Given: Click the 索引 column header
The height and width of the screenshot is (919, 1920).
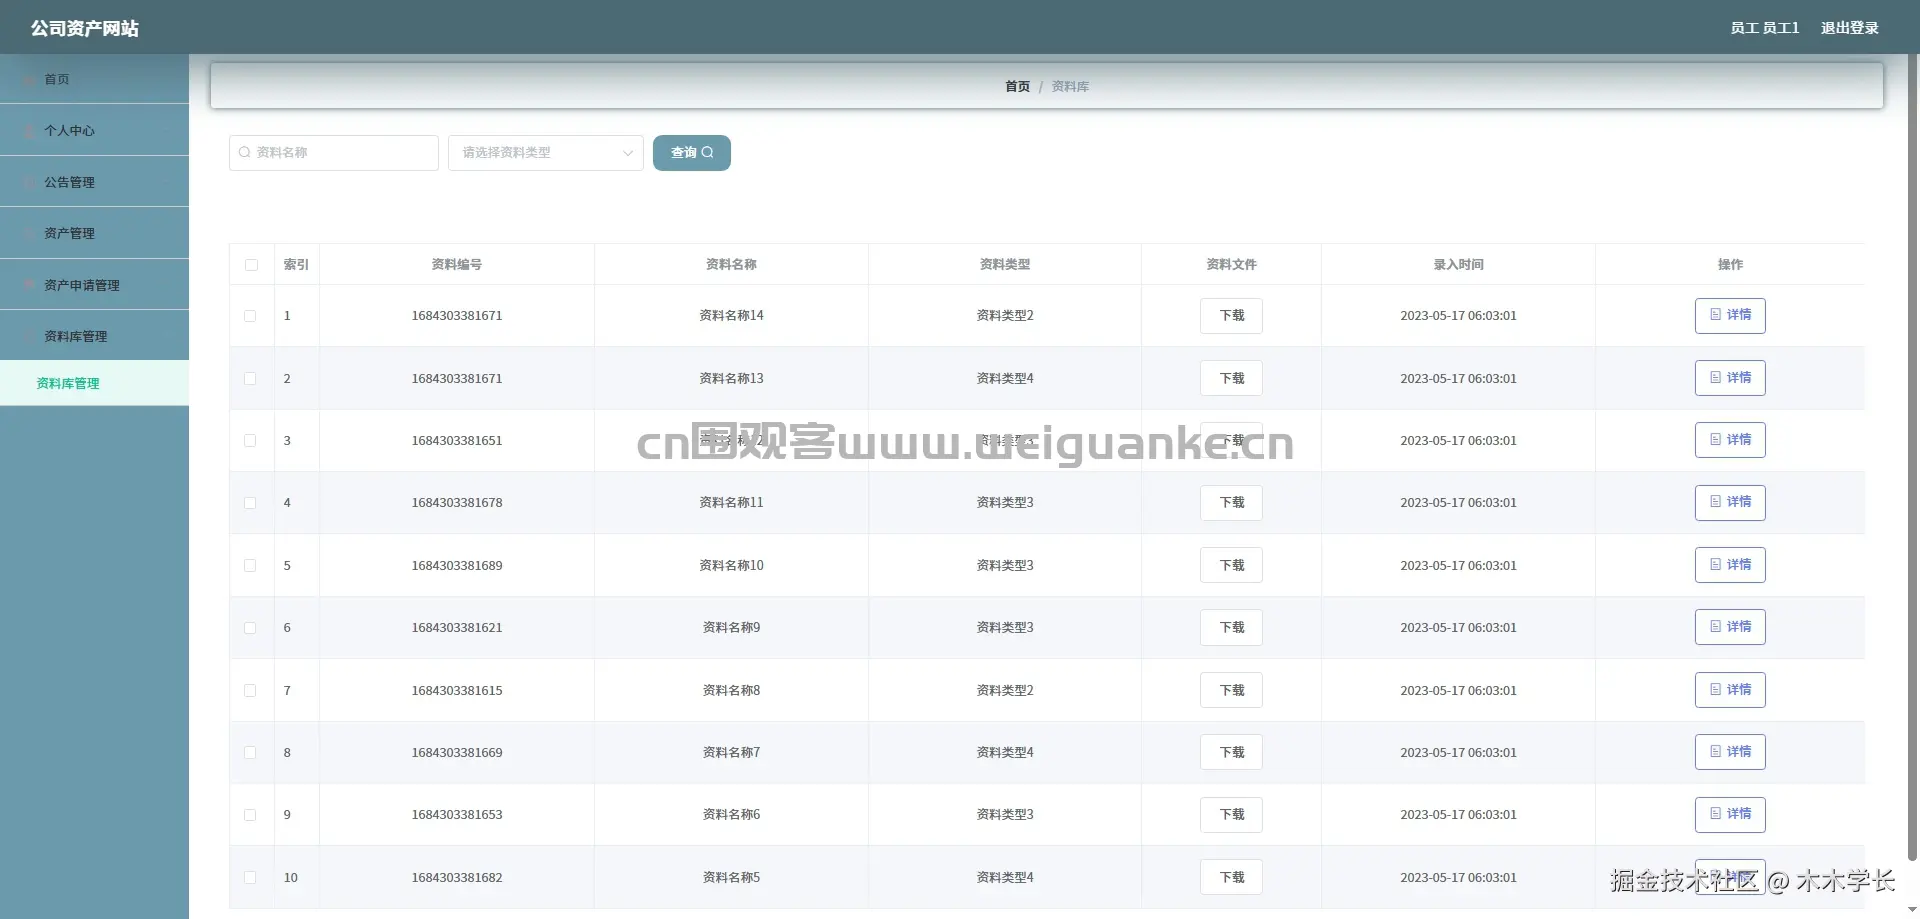Looking at the screenshot, I should (296, 265).
